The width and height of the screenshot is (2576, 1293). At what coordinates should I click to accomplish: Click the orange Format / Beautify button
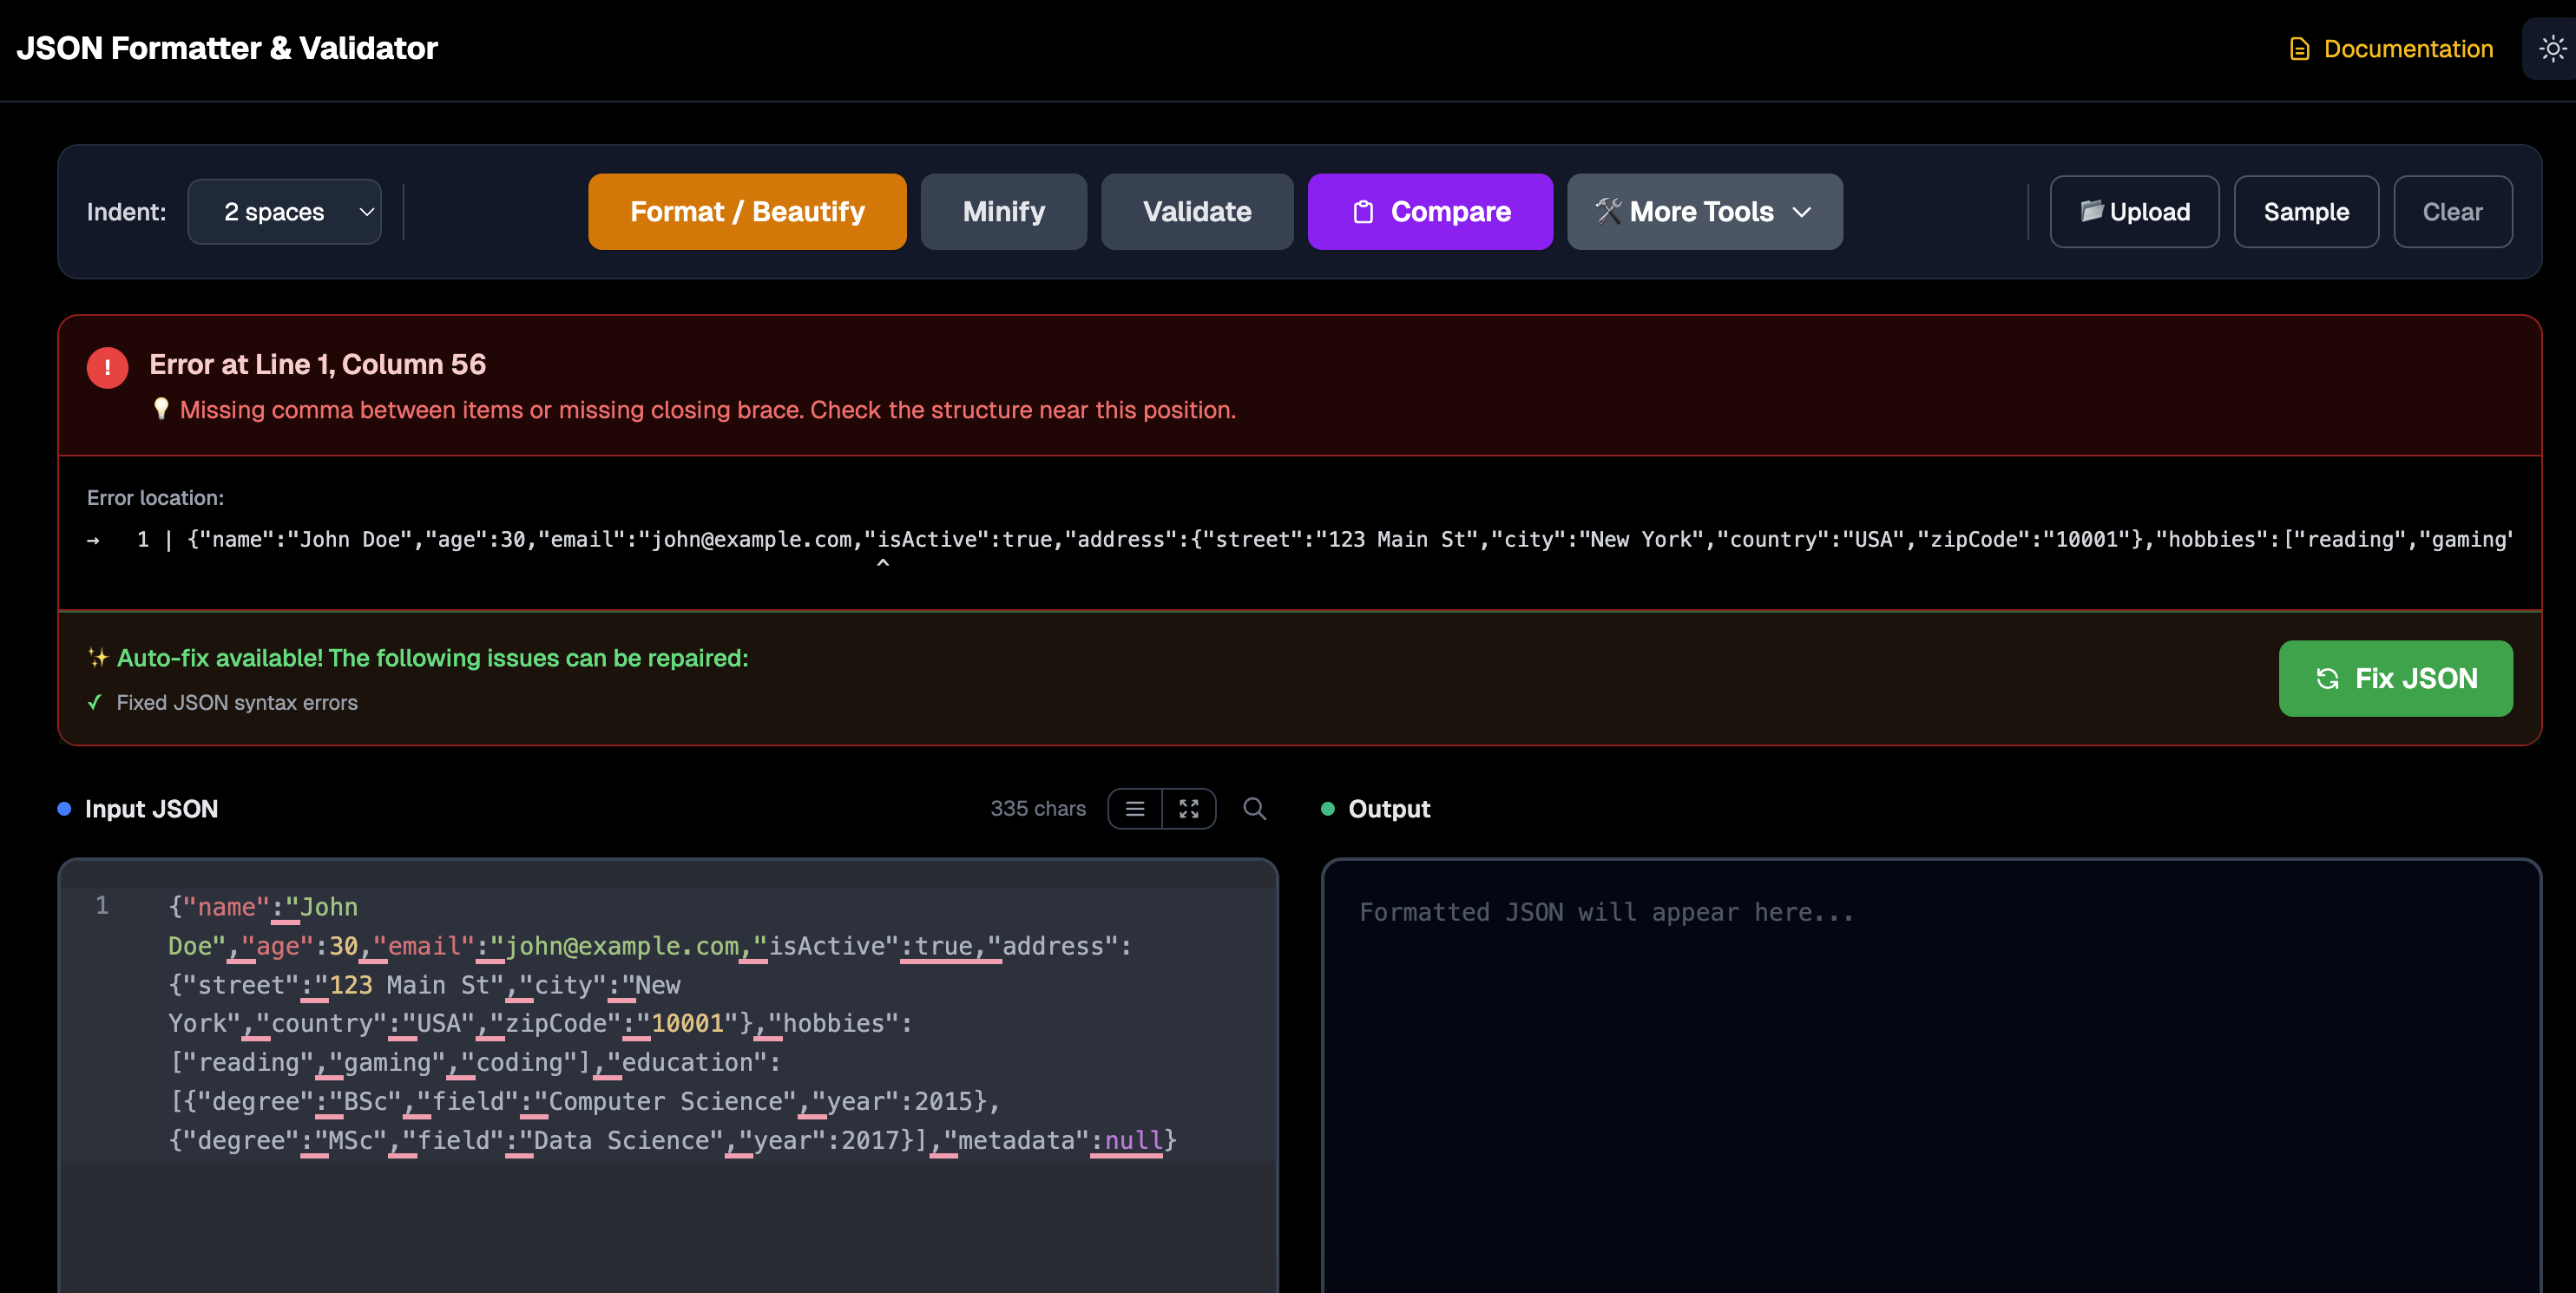[746, 211]
